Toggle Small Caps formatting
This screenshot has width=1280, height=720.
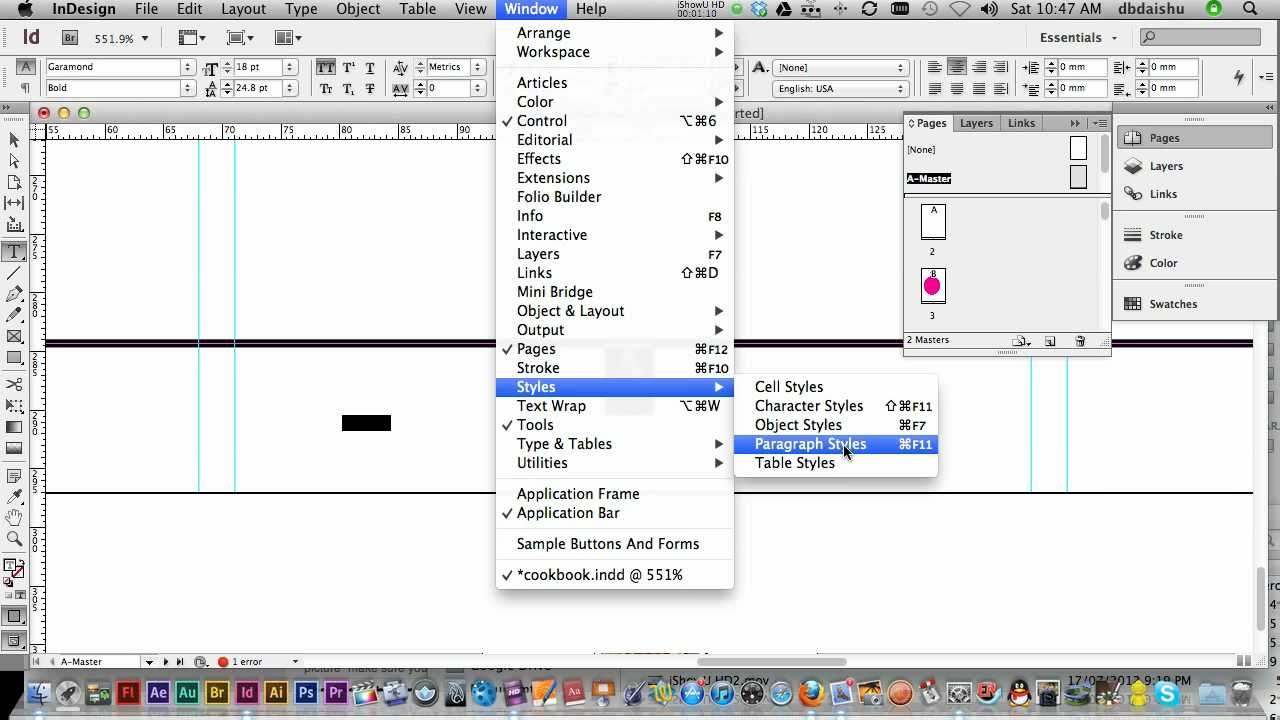(x=326, y=88)
